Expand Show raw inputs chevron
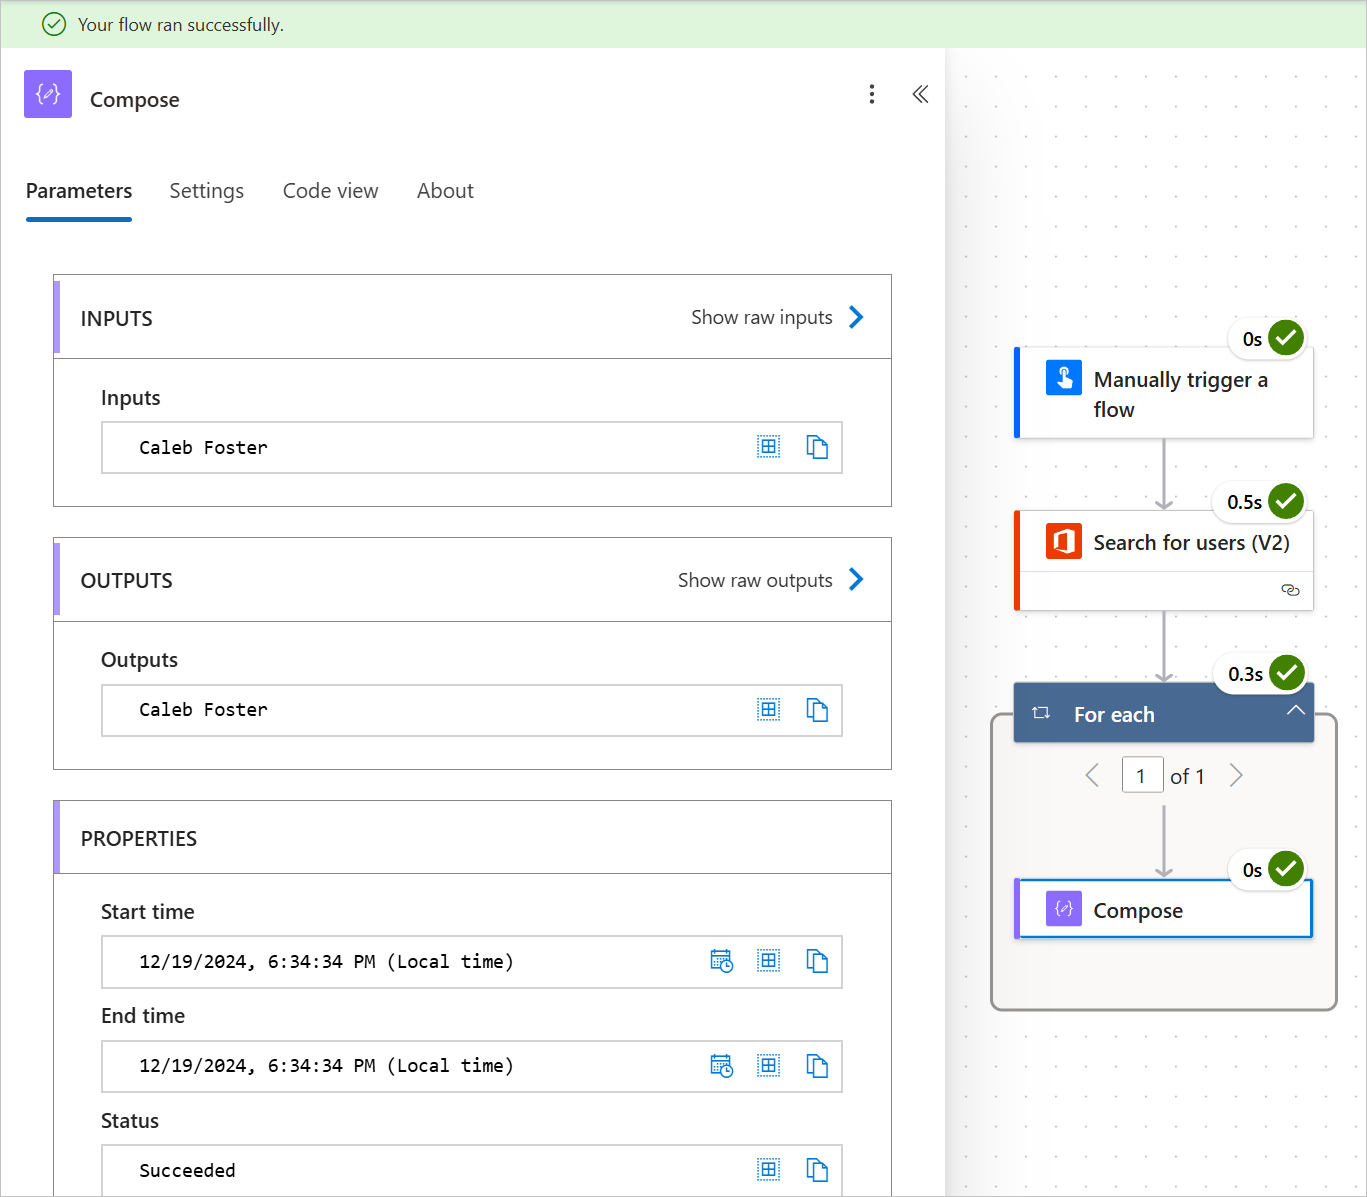The width and height of the screenshot is (1367, 1197). click(856, 317)
